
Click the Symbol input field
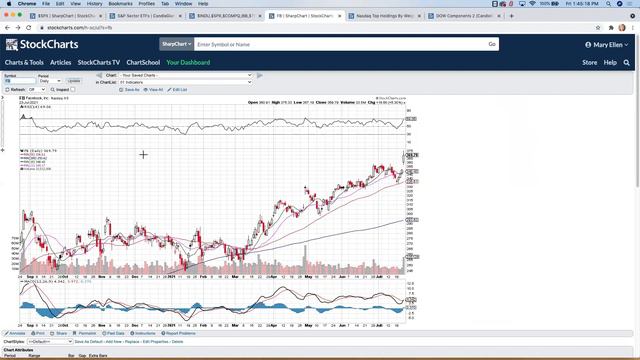(20, 81)
